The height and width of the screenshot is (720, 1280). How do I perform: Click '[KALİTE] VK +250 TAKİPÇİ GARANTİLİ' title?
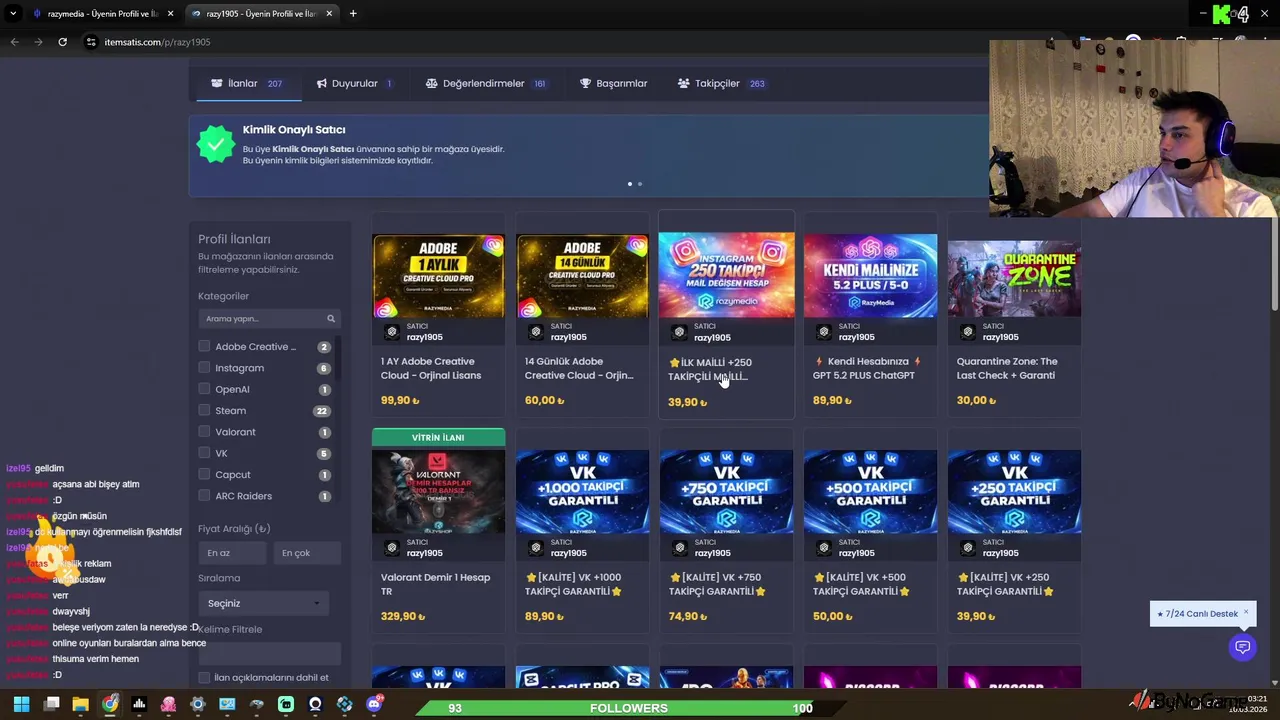pyautogui.click(x=1006, y=584)
